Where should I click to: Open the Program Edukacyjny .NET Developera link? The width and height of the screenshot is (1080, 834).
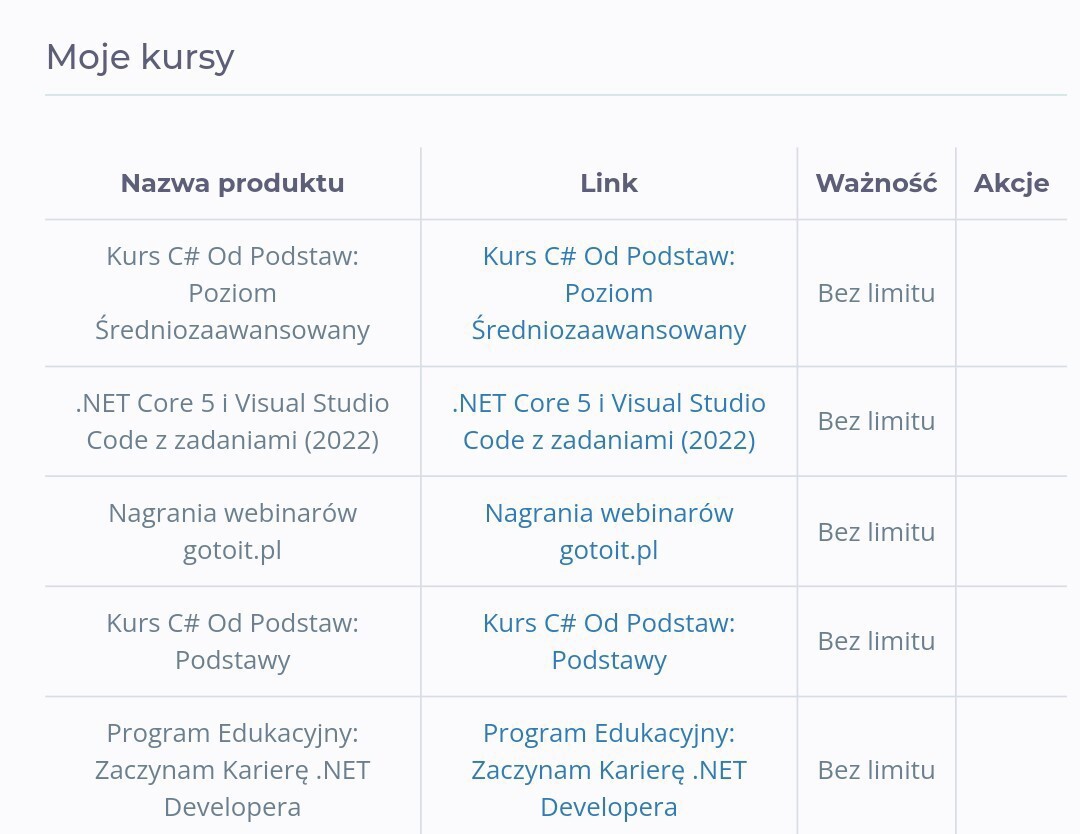tap(608, 770)
